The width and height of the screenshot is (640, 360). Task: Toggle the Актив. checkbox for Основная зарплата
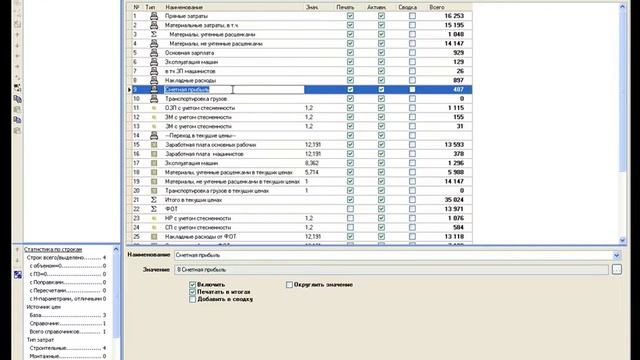coord(381,53)
